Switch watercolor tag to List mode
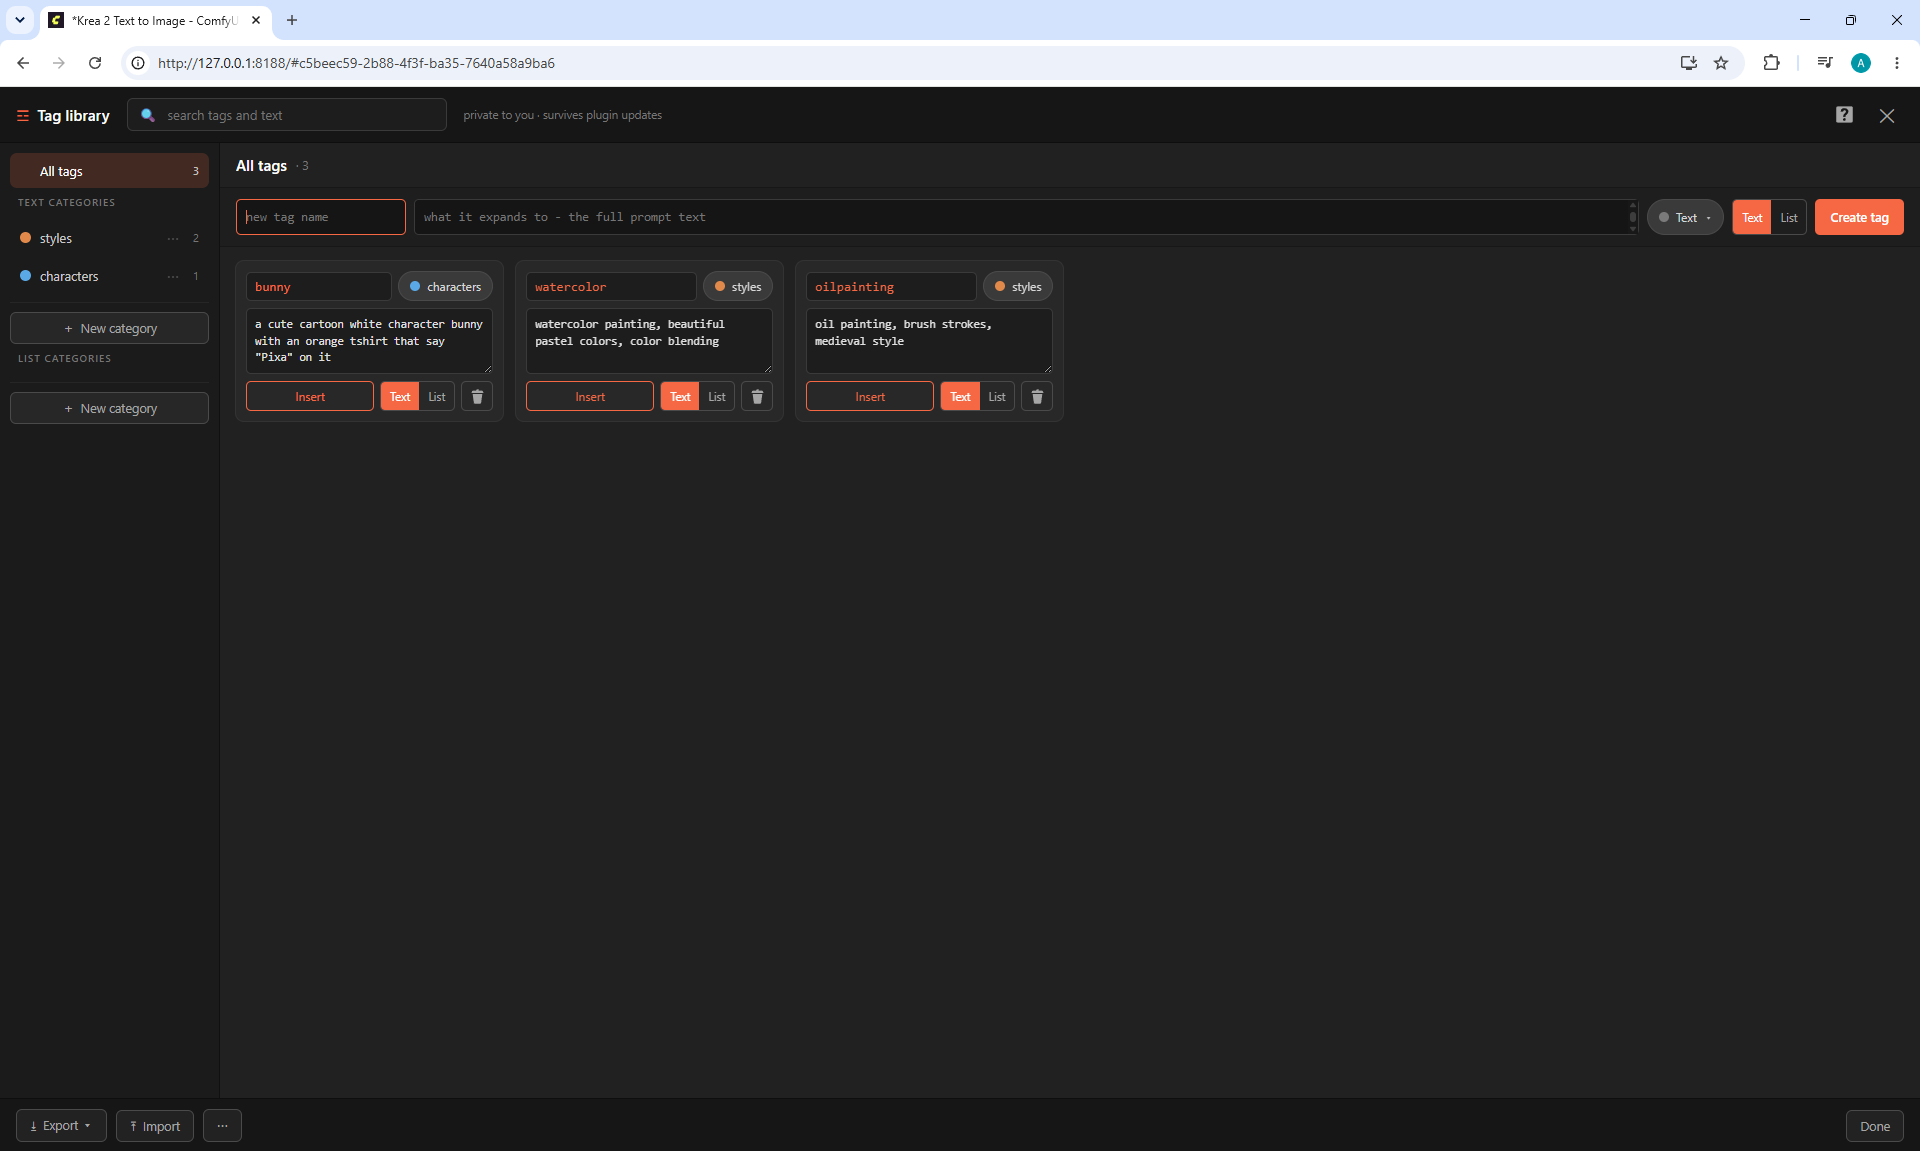 [717, 397]
